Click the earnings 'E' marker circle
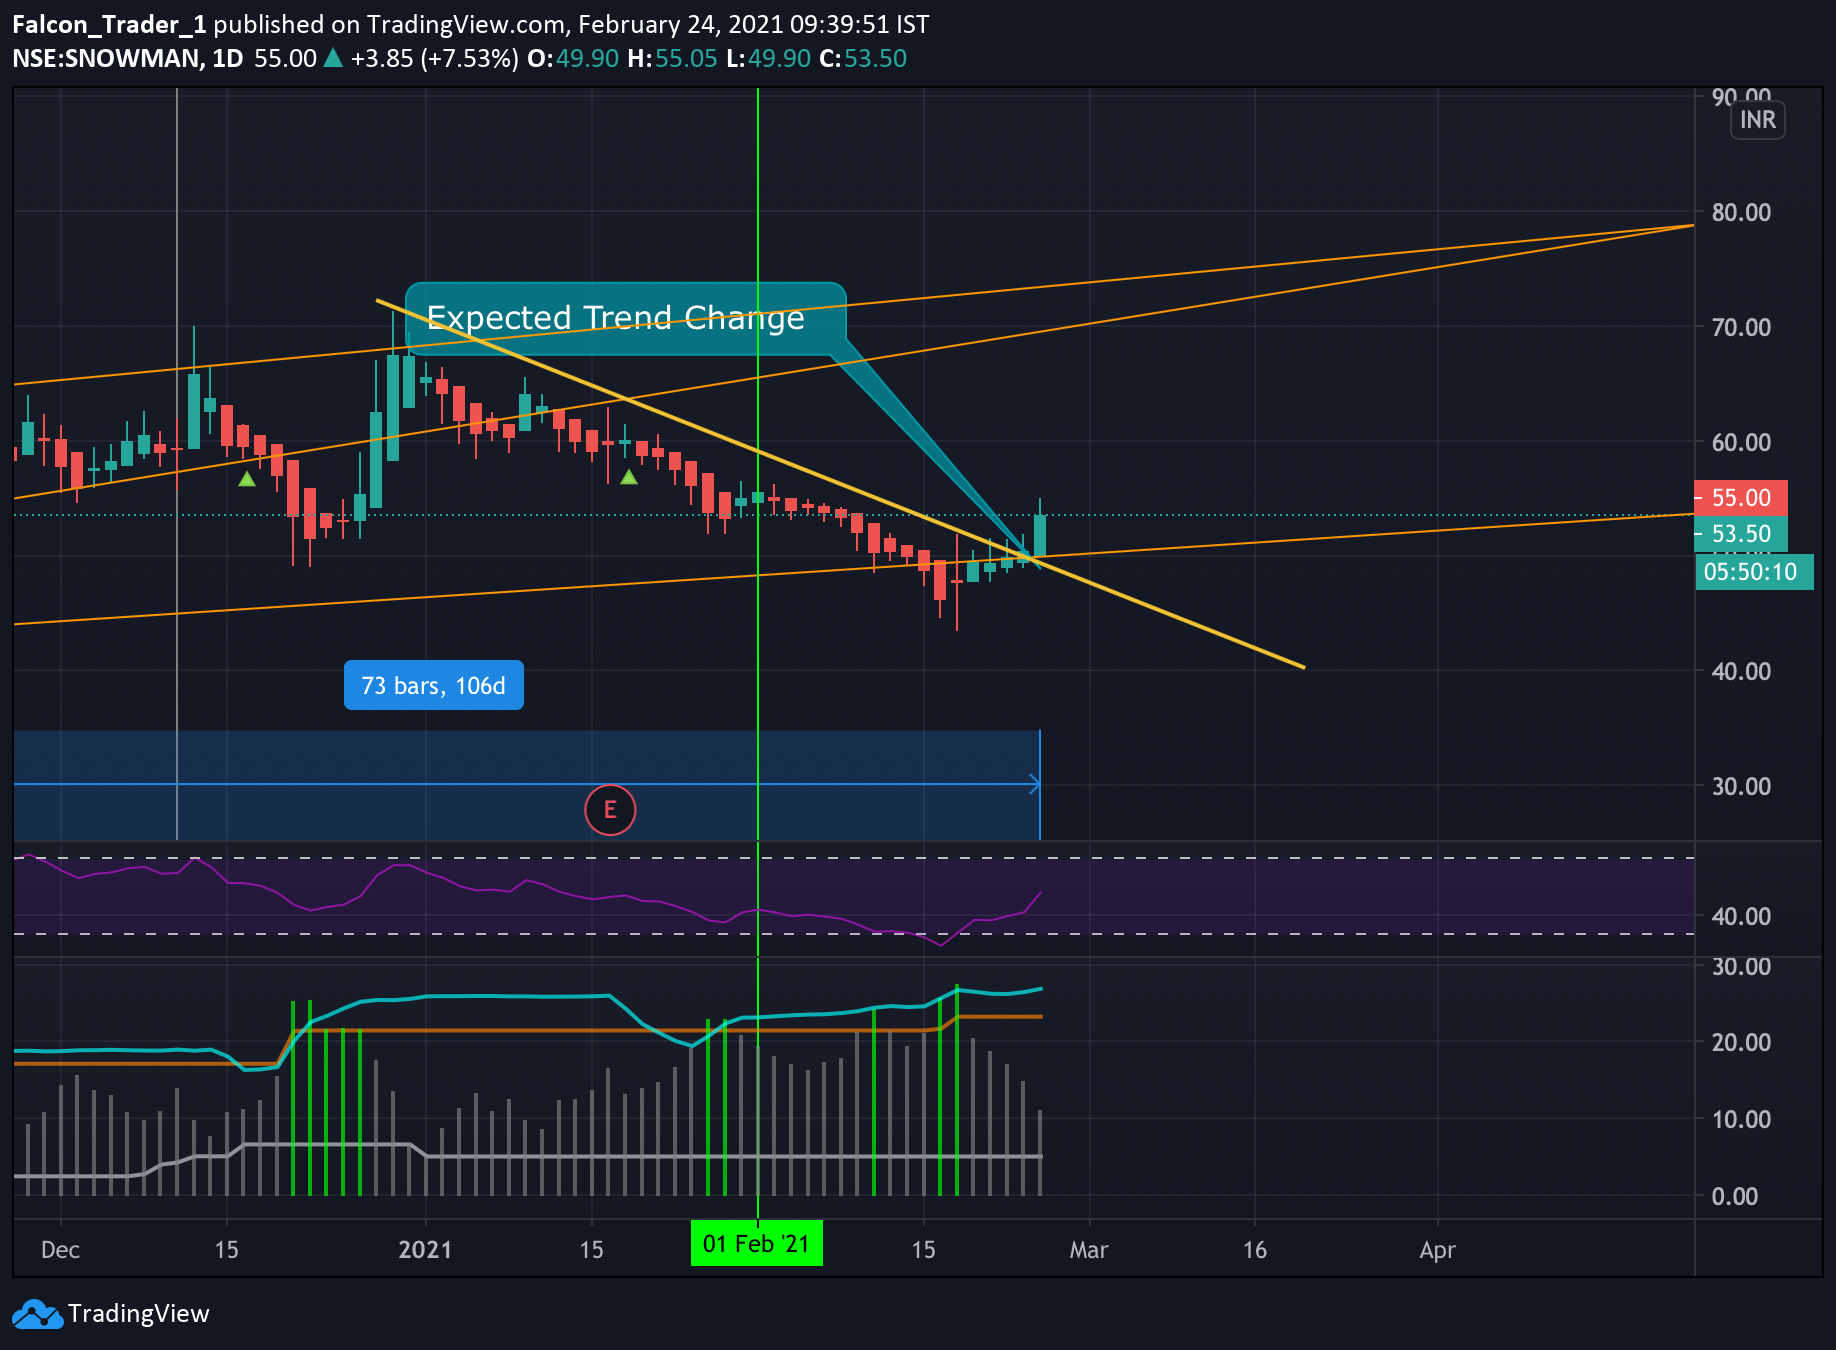 [610, 810]
